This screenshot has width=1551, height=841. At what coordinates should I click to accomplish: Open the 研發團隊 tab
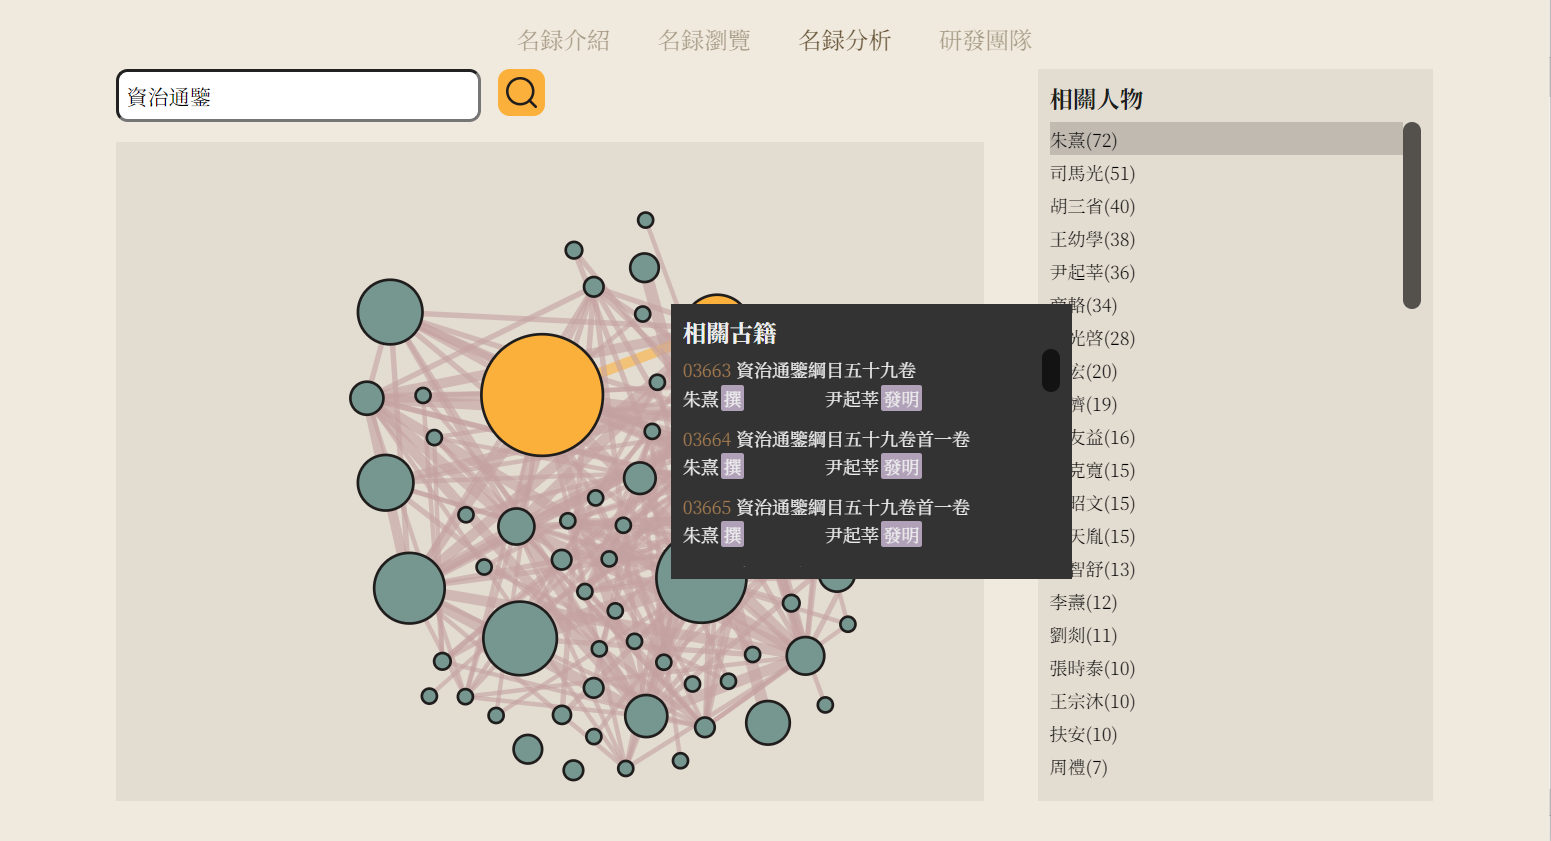(985, 40)
